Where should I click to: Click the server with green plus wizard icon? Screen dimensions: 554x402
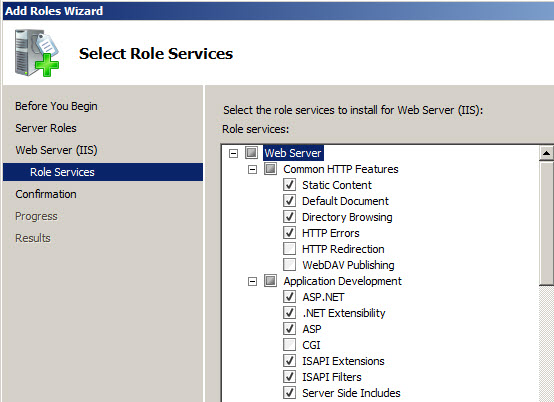37,53
